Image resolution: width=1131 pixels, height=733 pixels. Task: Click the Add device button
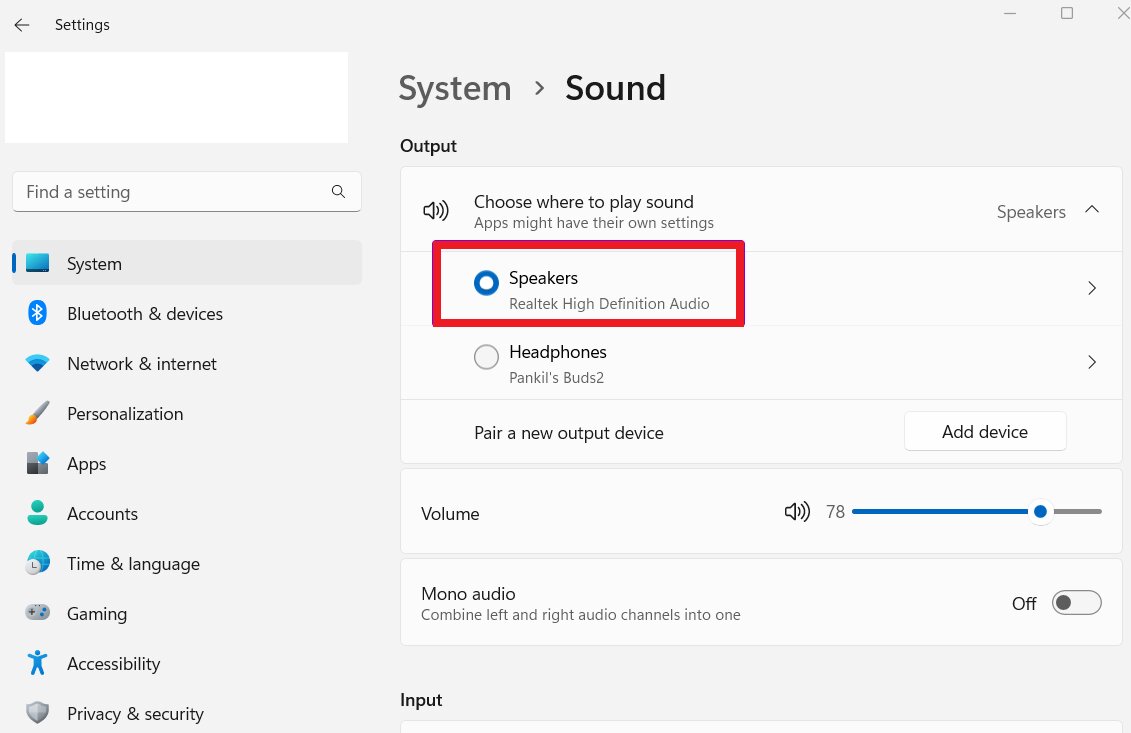984,431
